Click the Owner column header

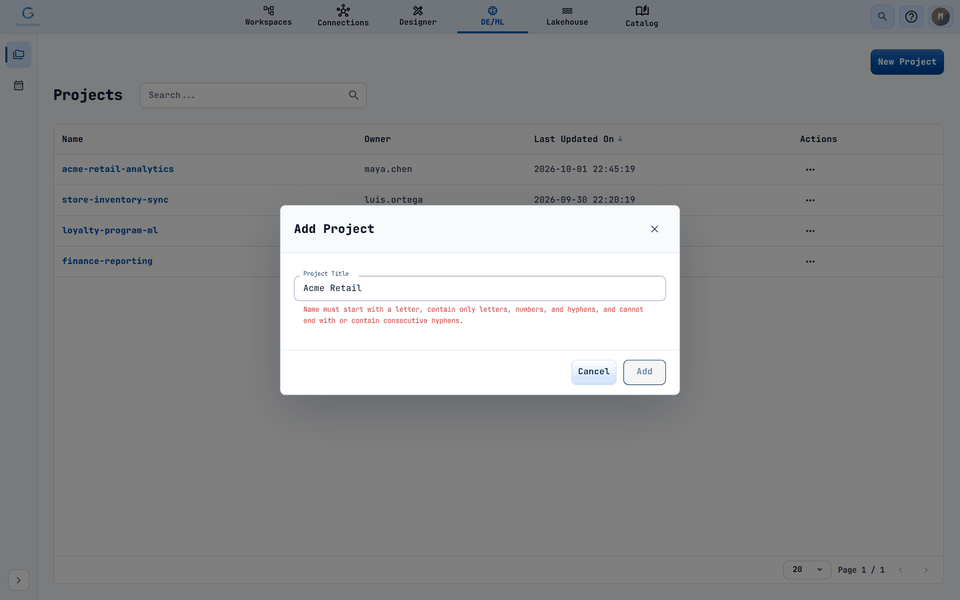coord(377,139)
